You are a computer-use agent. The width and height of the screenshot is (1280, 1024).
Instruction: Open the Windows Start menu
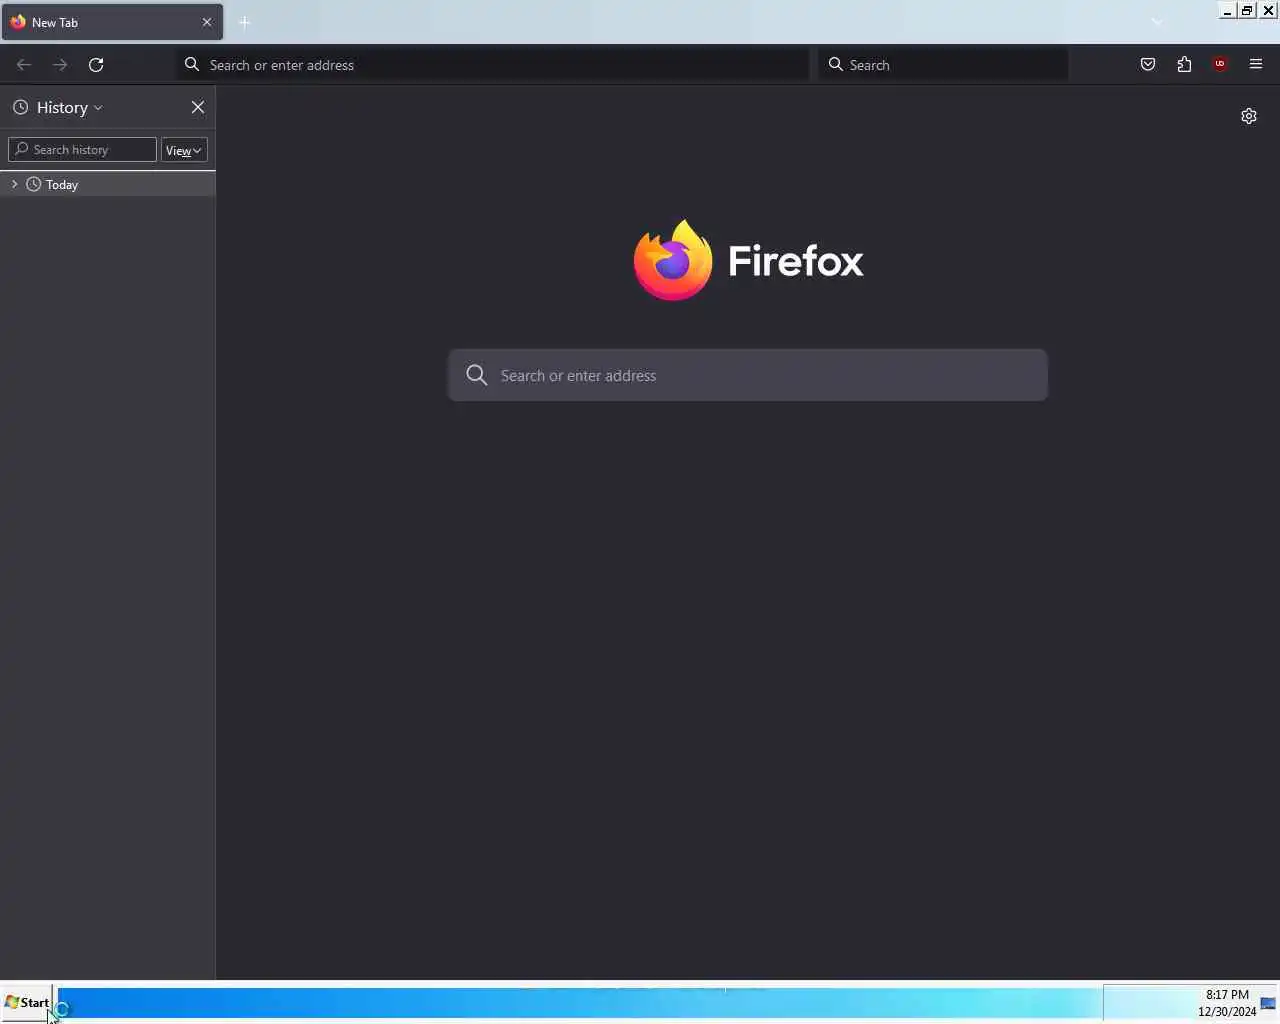click(27, 1002)
